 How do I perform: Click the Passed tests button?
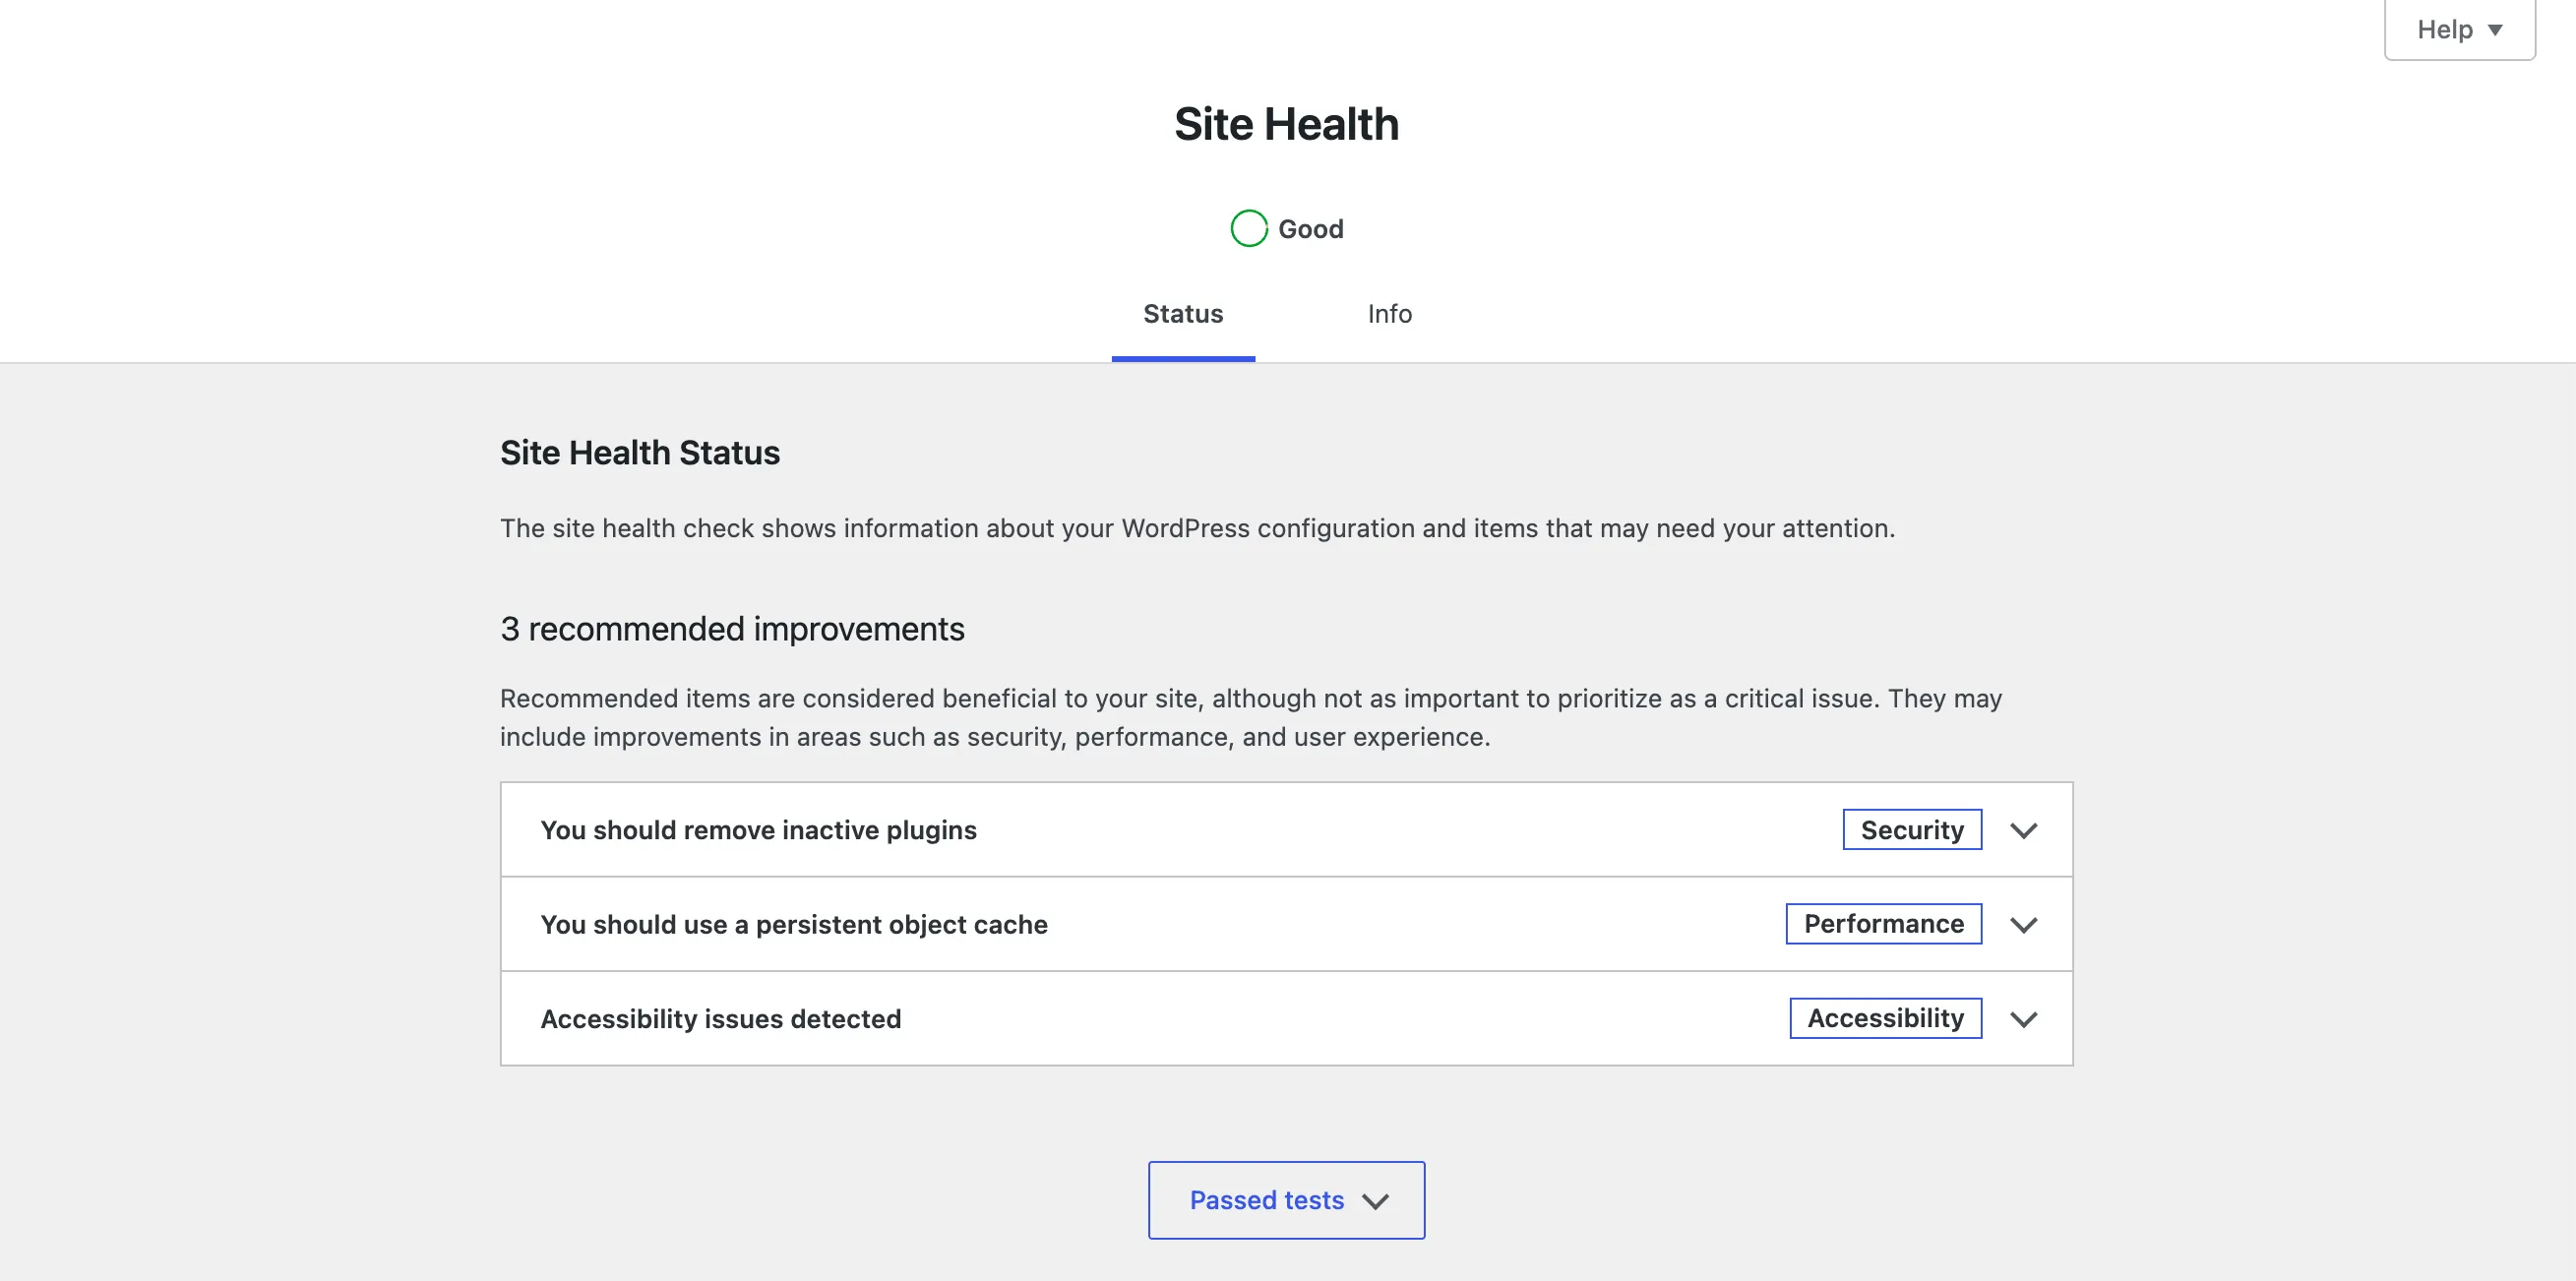tap(1286, 1200)
